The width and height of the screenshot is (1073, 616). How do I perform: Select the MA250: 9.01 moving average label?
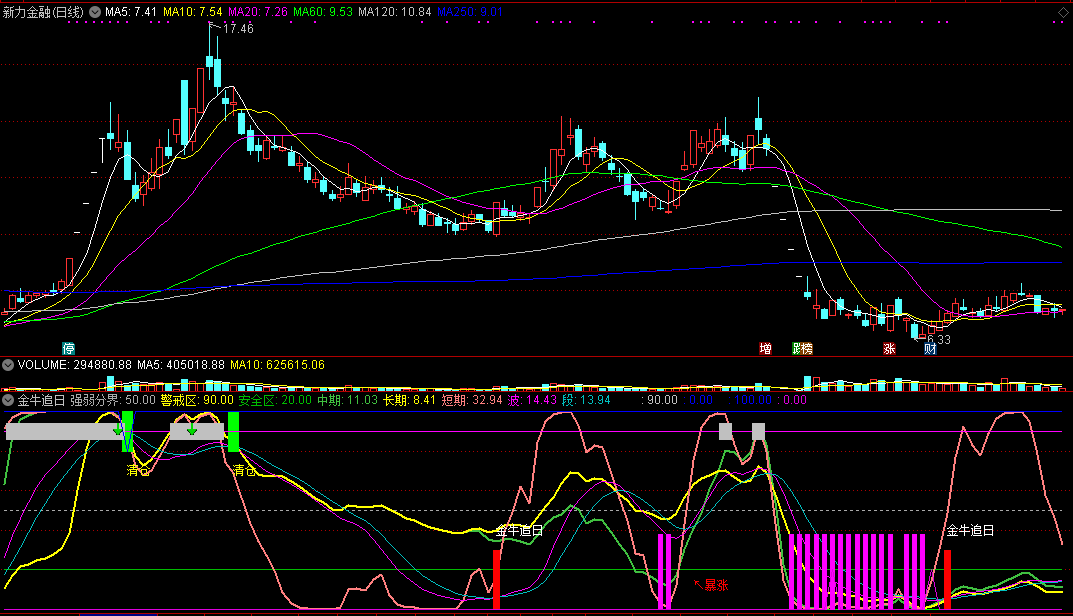(469, 12)
